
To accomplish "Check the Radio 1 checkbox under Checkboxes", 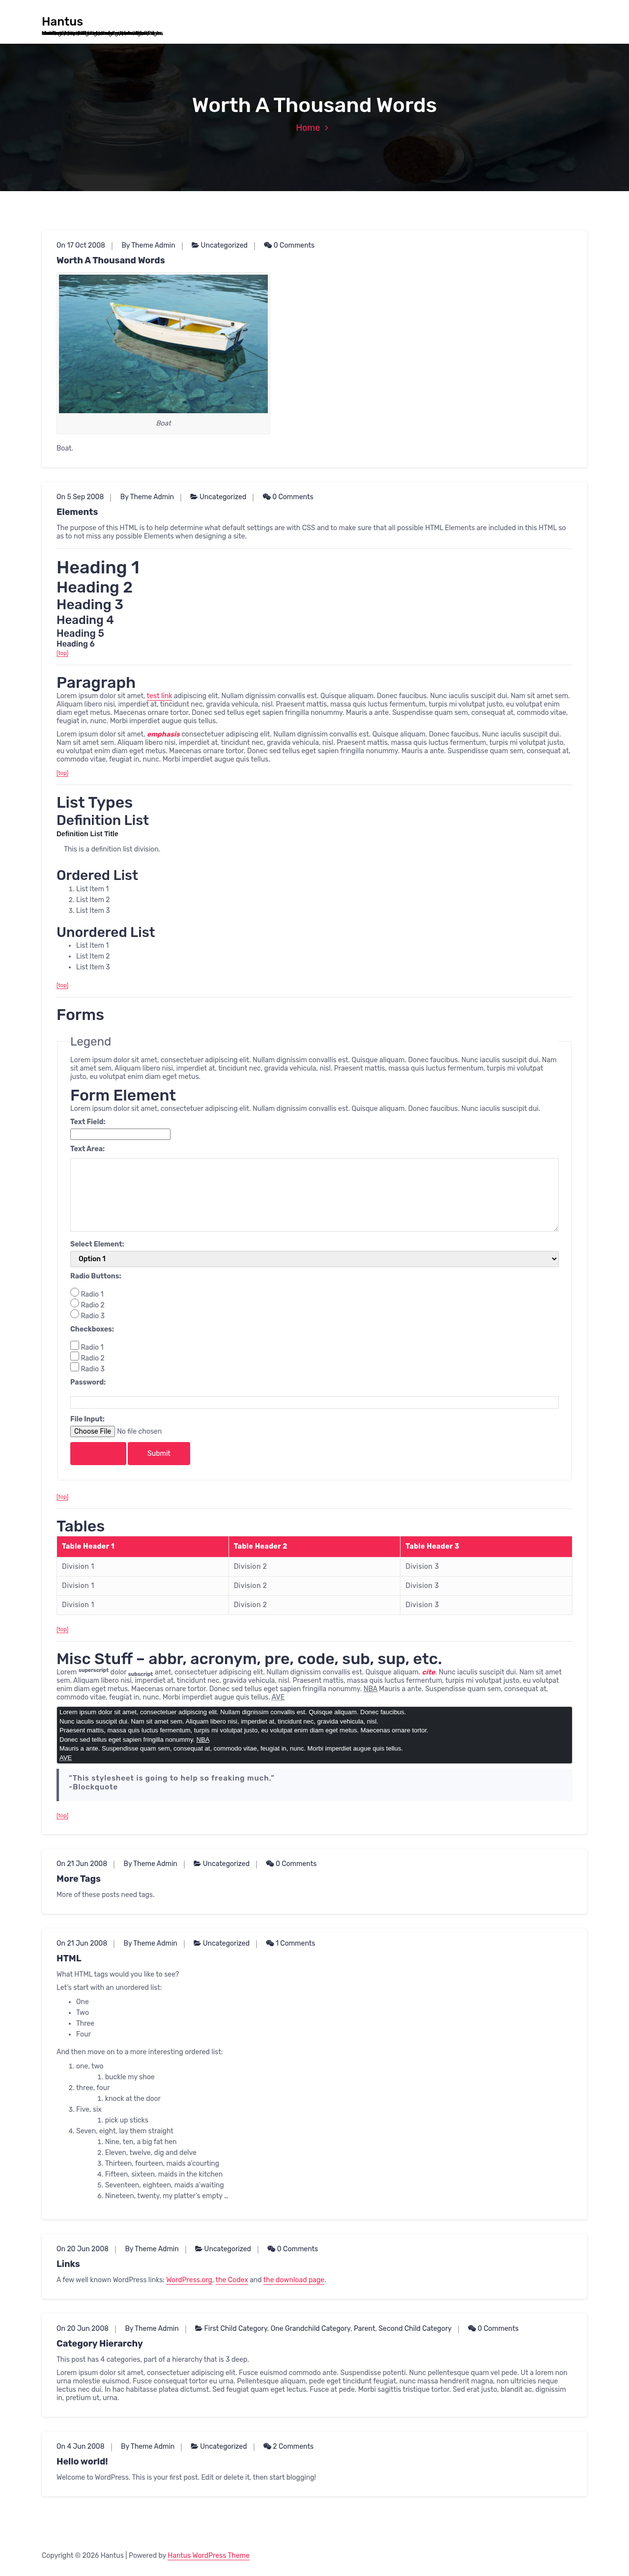I will [75, 1345].
